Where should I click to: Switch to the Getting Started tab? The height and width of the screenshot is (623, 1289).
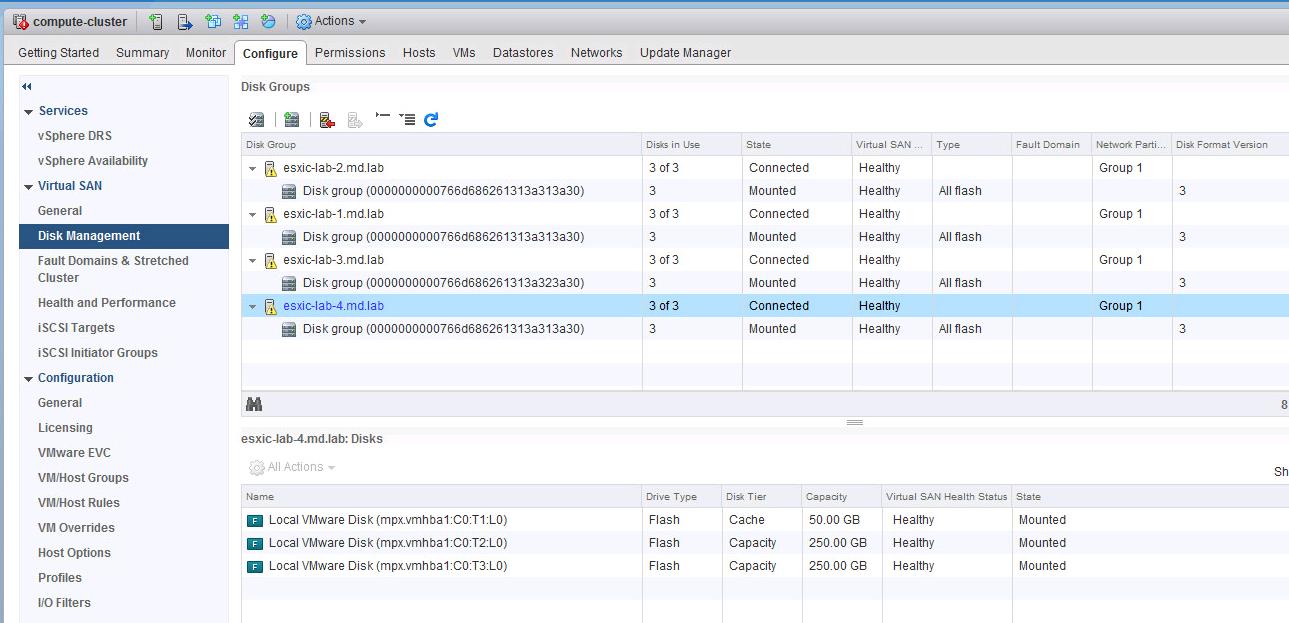coord(59,53)
